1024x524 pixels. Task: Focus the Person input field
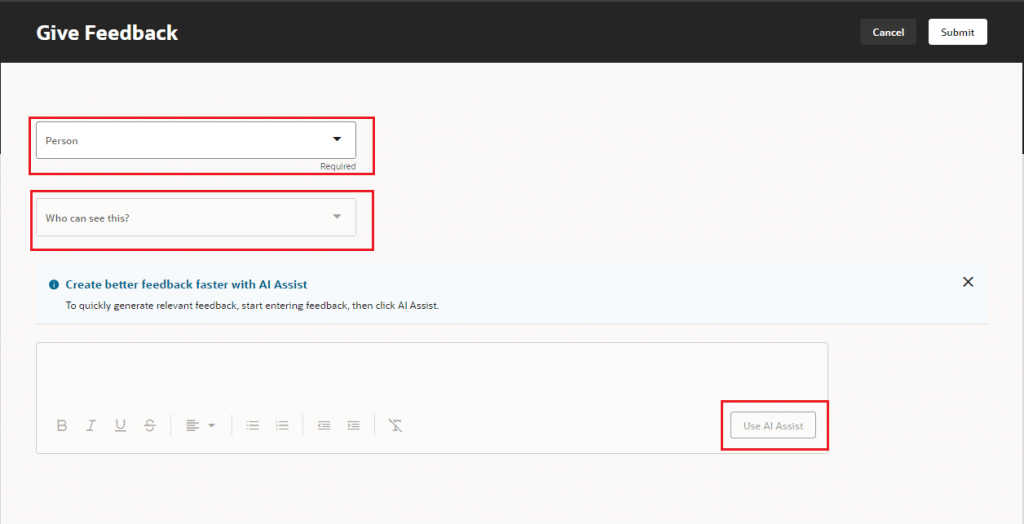[x=180, y=141]
